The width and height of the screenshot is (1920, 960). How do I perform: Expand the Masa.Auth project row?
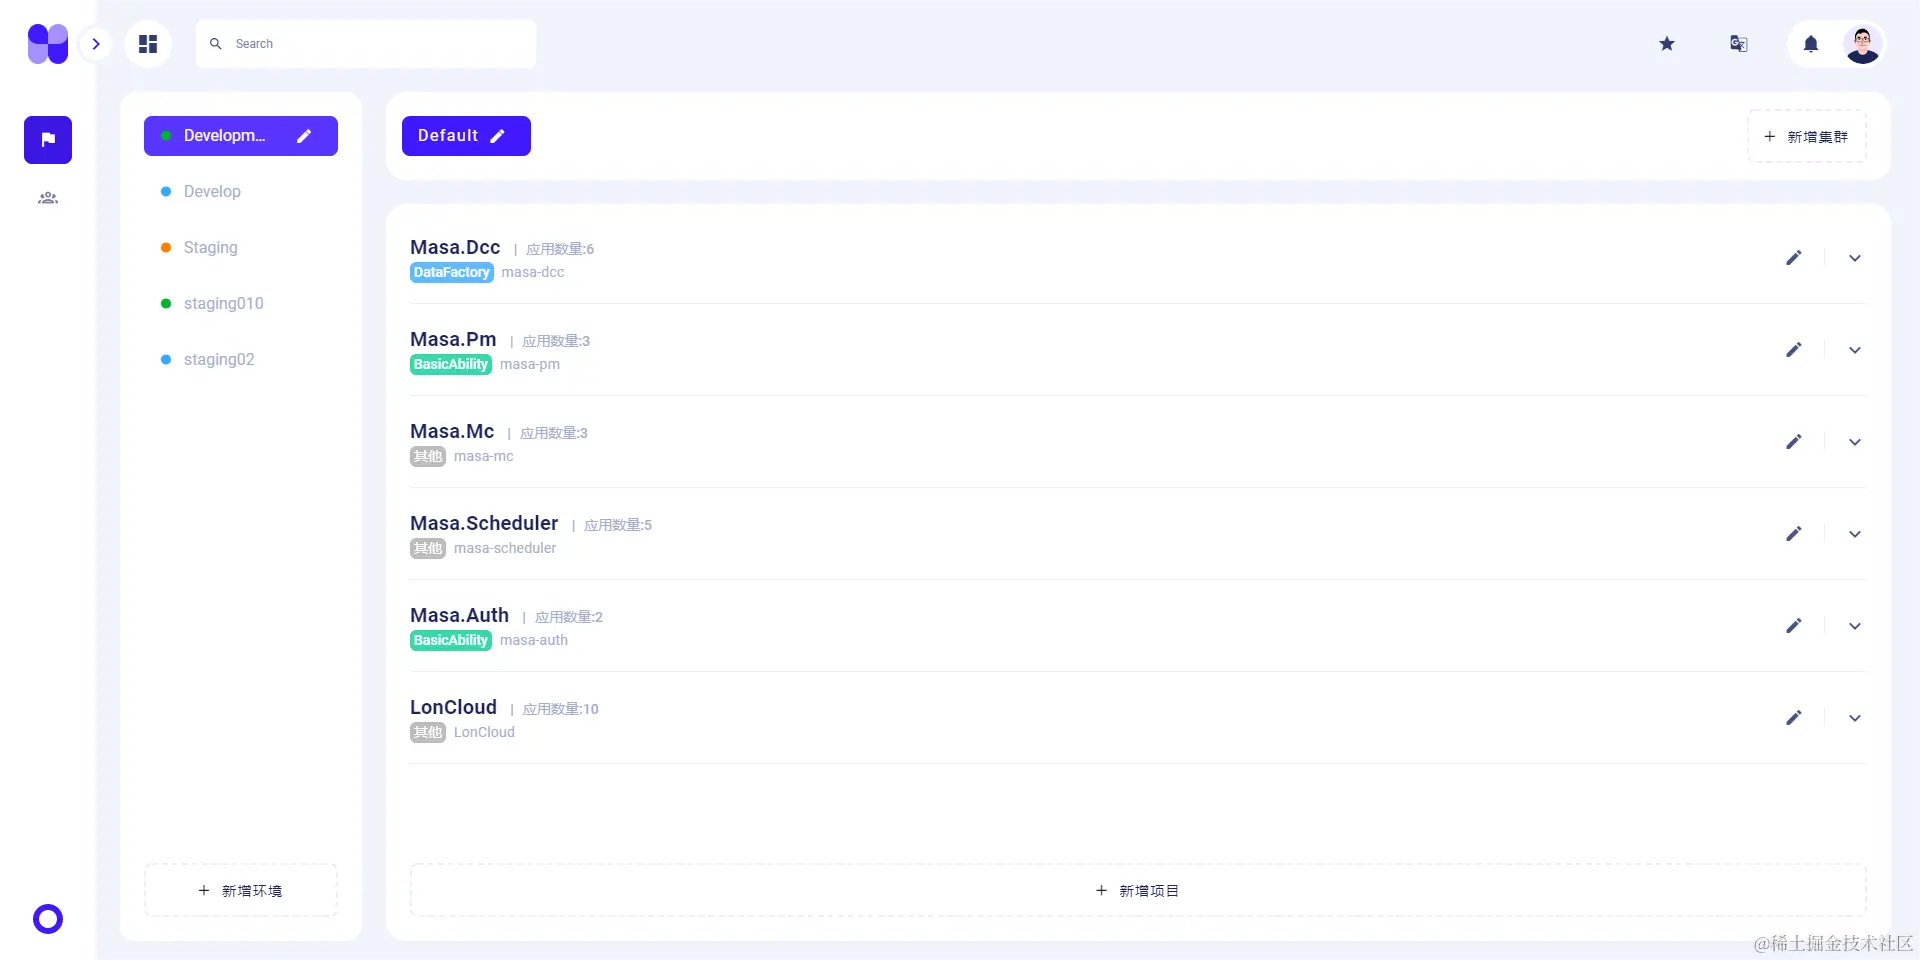pos(1855,626)
